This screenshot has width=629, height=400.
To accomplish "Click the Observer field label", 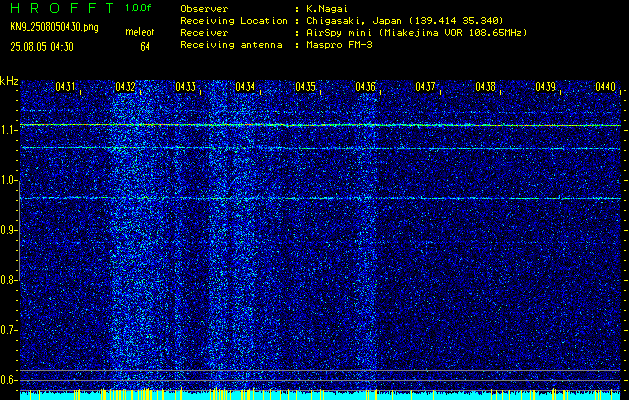I will point(204,8).
